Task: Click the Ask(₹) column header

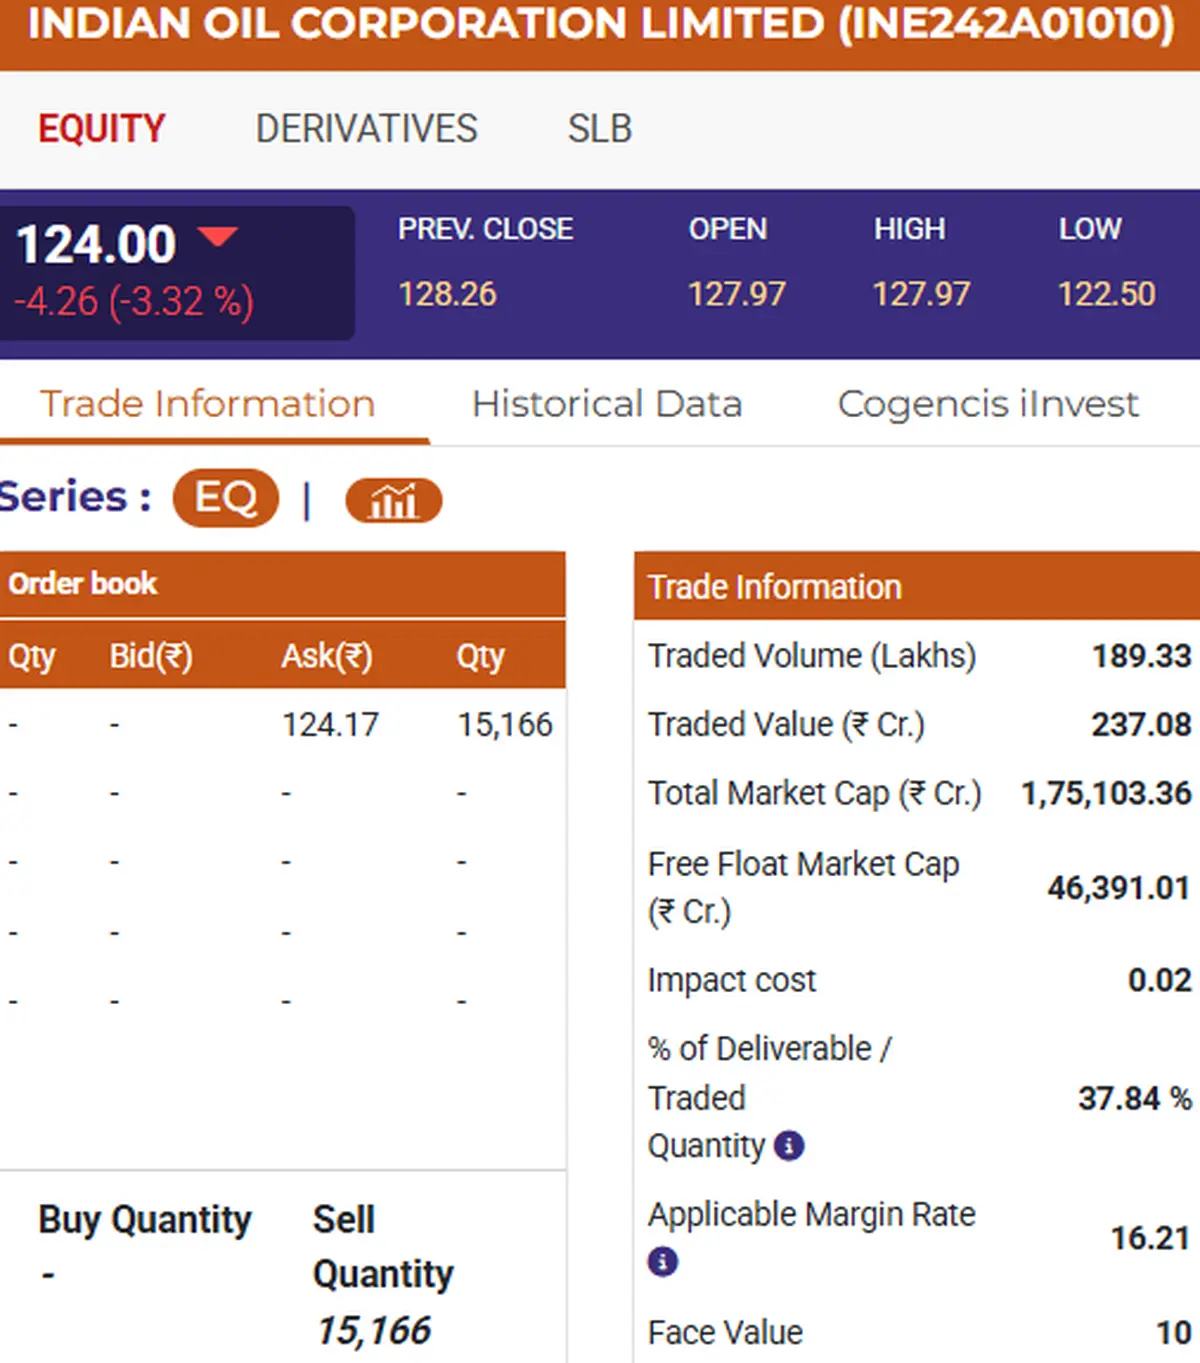Action: point(326,656)
